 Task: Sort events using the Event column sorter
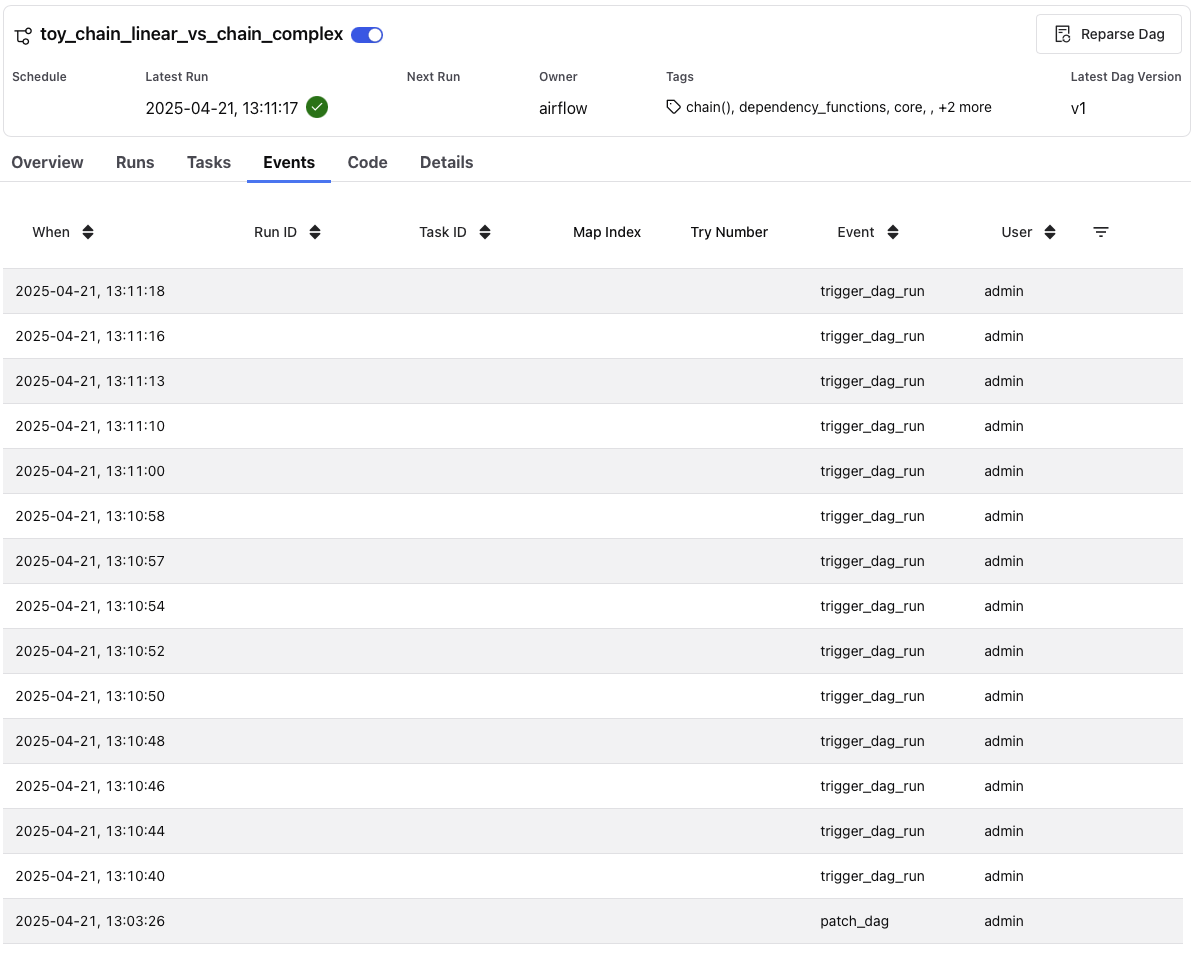point(893,231)
